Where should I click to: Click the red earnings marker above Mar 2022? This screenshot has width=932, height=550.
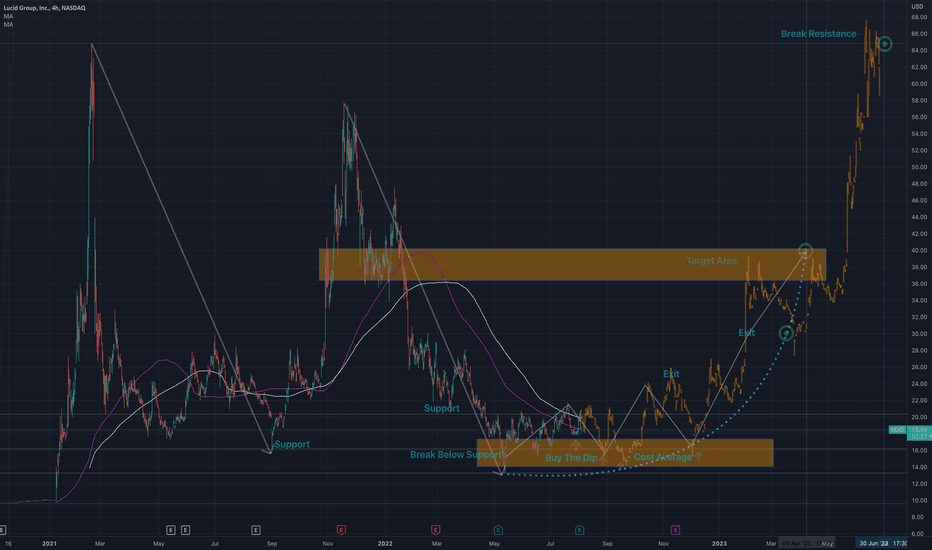(436, 529)
